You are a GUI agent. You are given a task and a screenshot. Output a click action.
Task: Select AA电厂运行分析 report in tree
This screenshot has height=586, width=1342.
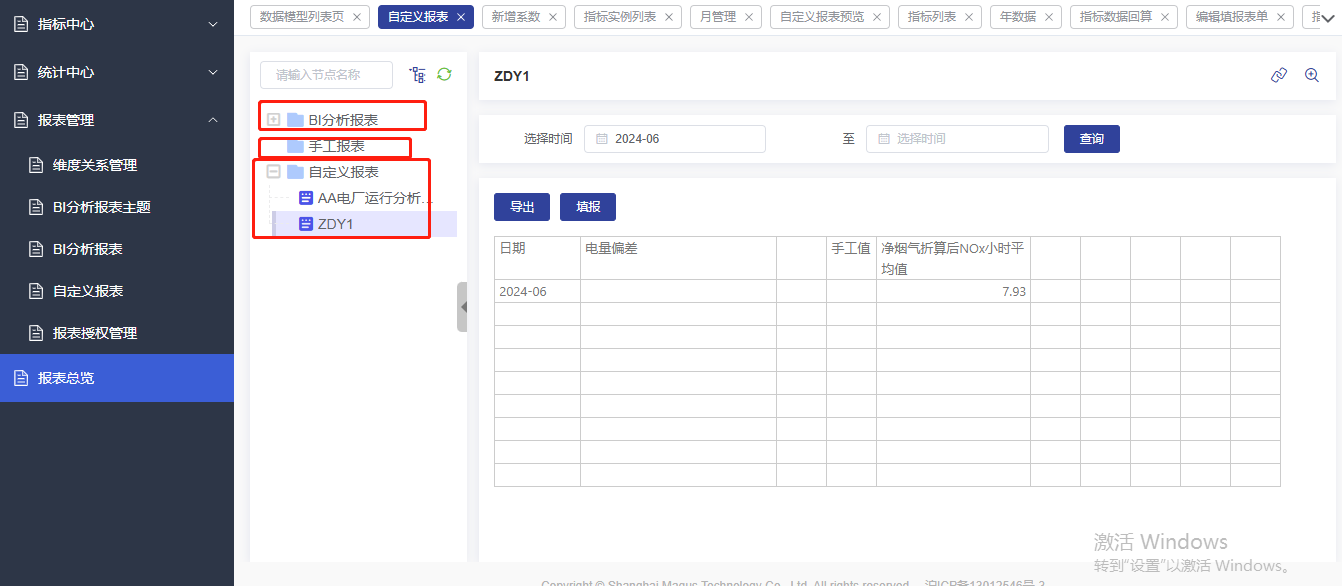click(x=375, y=198)
